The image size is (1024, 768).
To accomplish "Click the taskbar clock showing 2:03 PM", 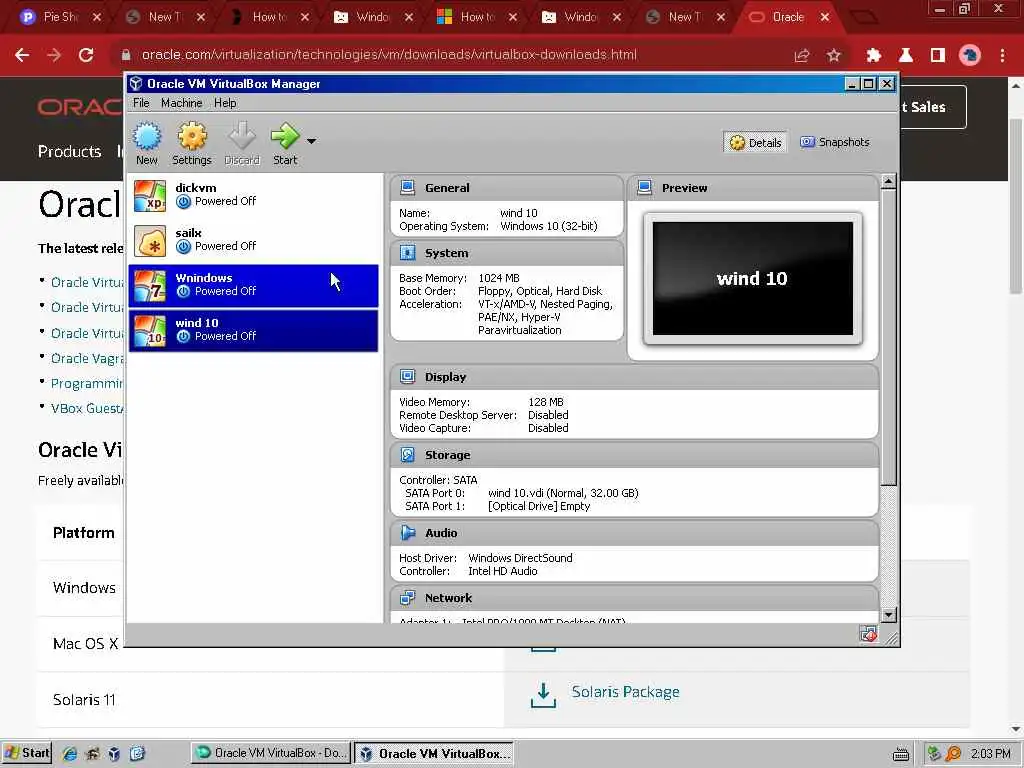I will pyautogui.click(x=990, y=754).
